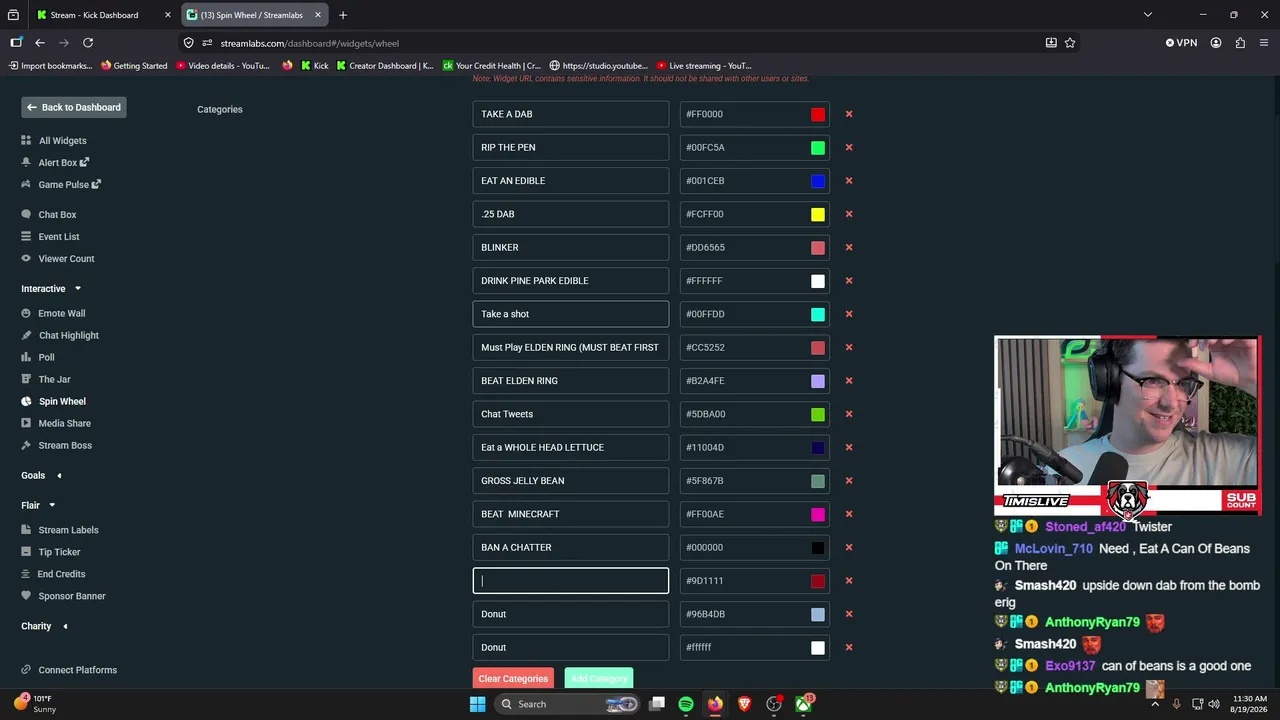The image size is (1280, 720).
Task: Show hidden system tray icons
Action: [x=1155, y=704]
